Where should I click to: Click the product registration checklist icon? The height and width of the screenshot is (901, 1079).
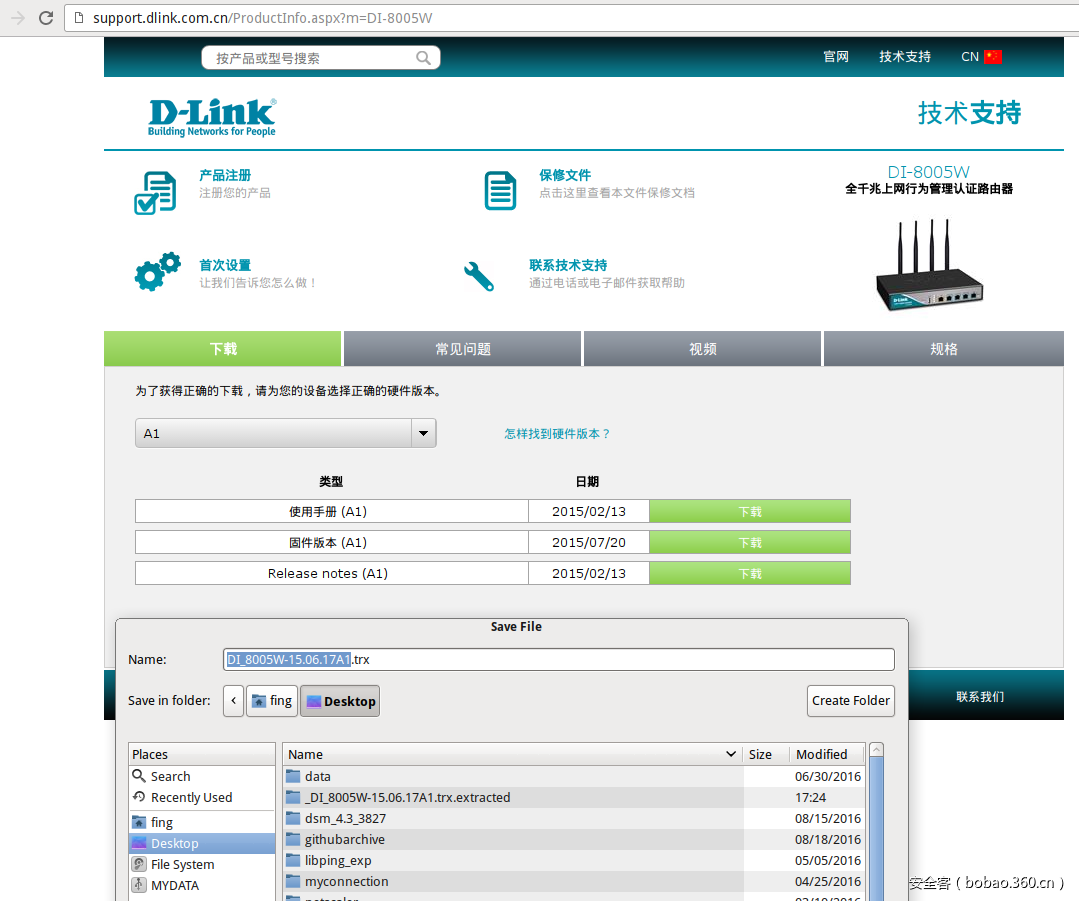coord(155,192)
